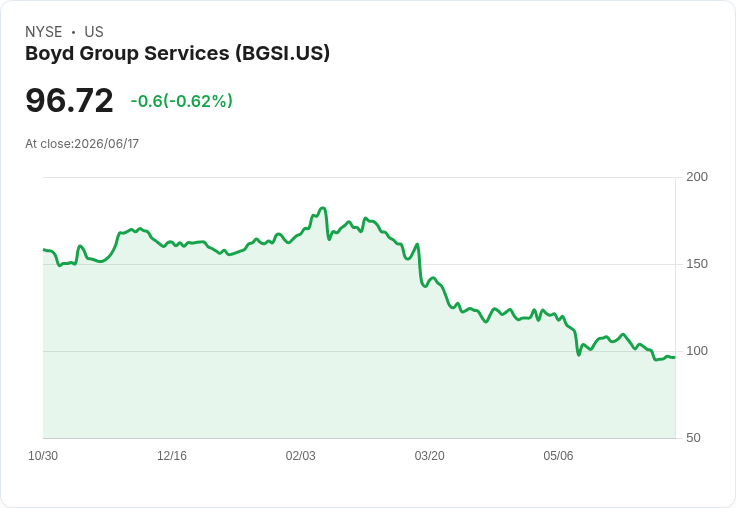Click the 02/03 date axis label
The image size is (736, 508).
pyautogui.click(x=300, y=456)
